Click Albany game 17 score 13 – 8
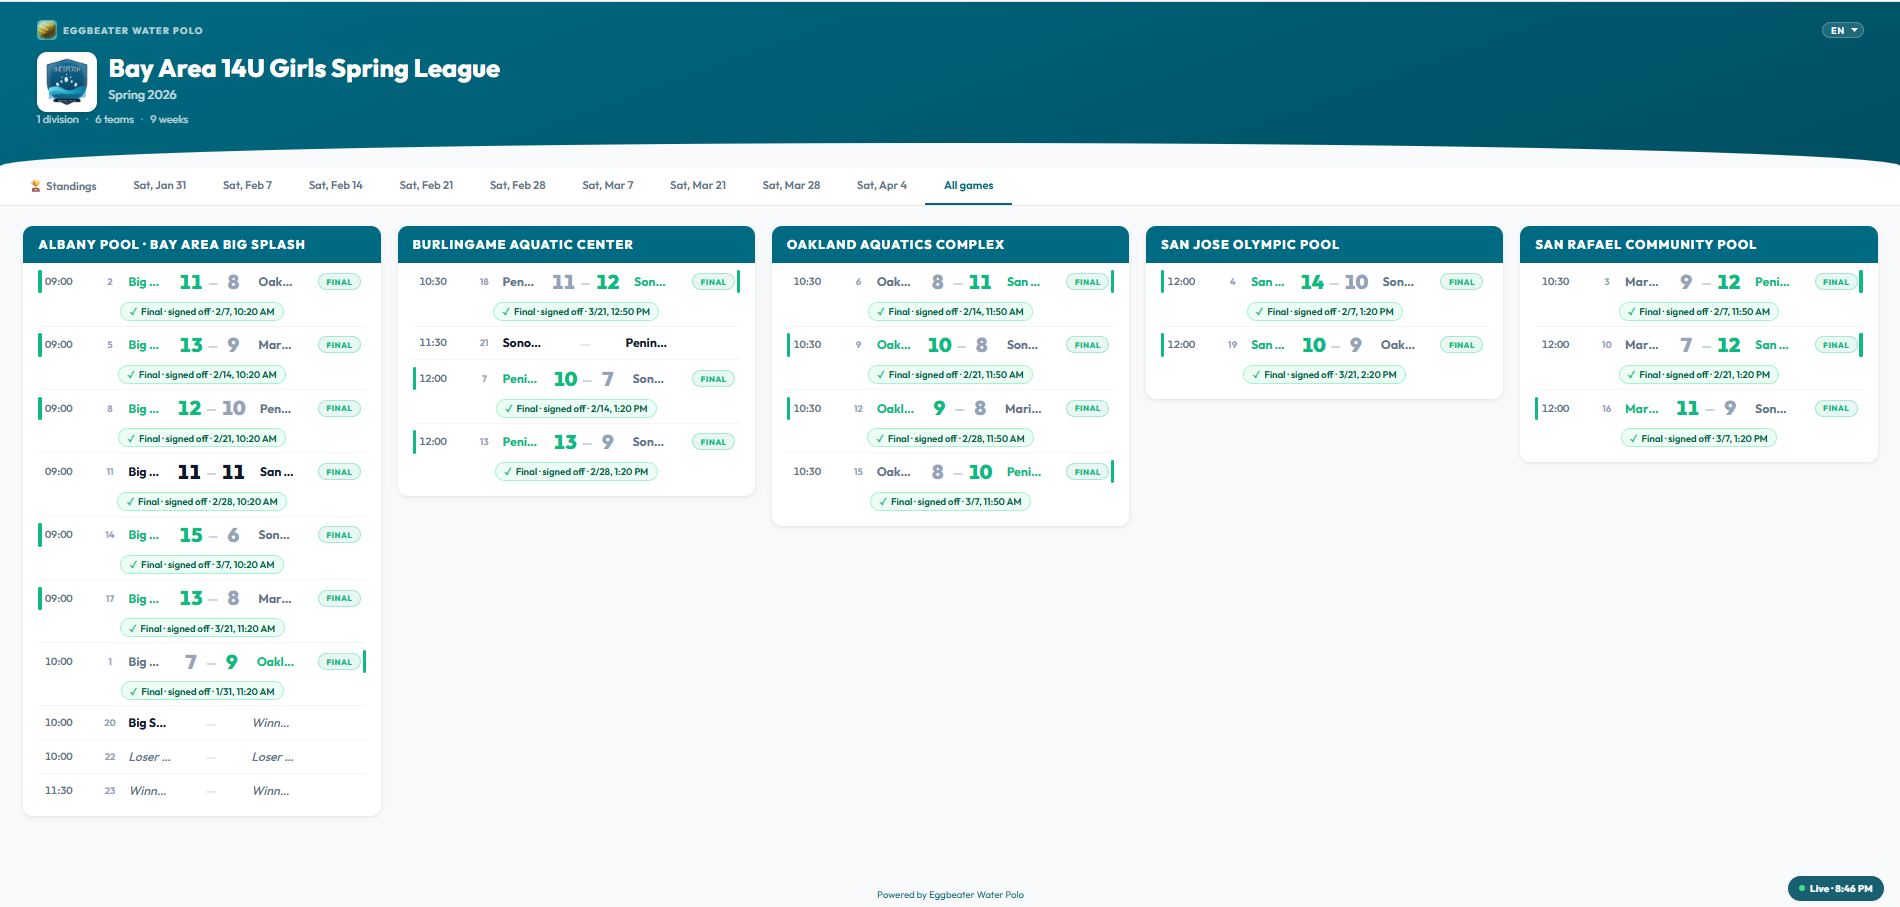The image size is (1900, 907). tap(210, 598)
